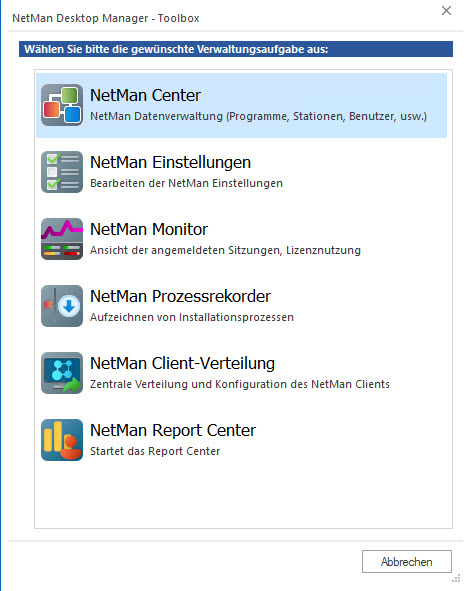This screenshot has width=469, height=591.
Task: Click the window resize grip
Action: (x=457, y=578)
